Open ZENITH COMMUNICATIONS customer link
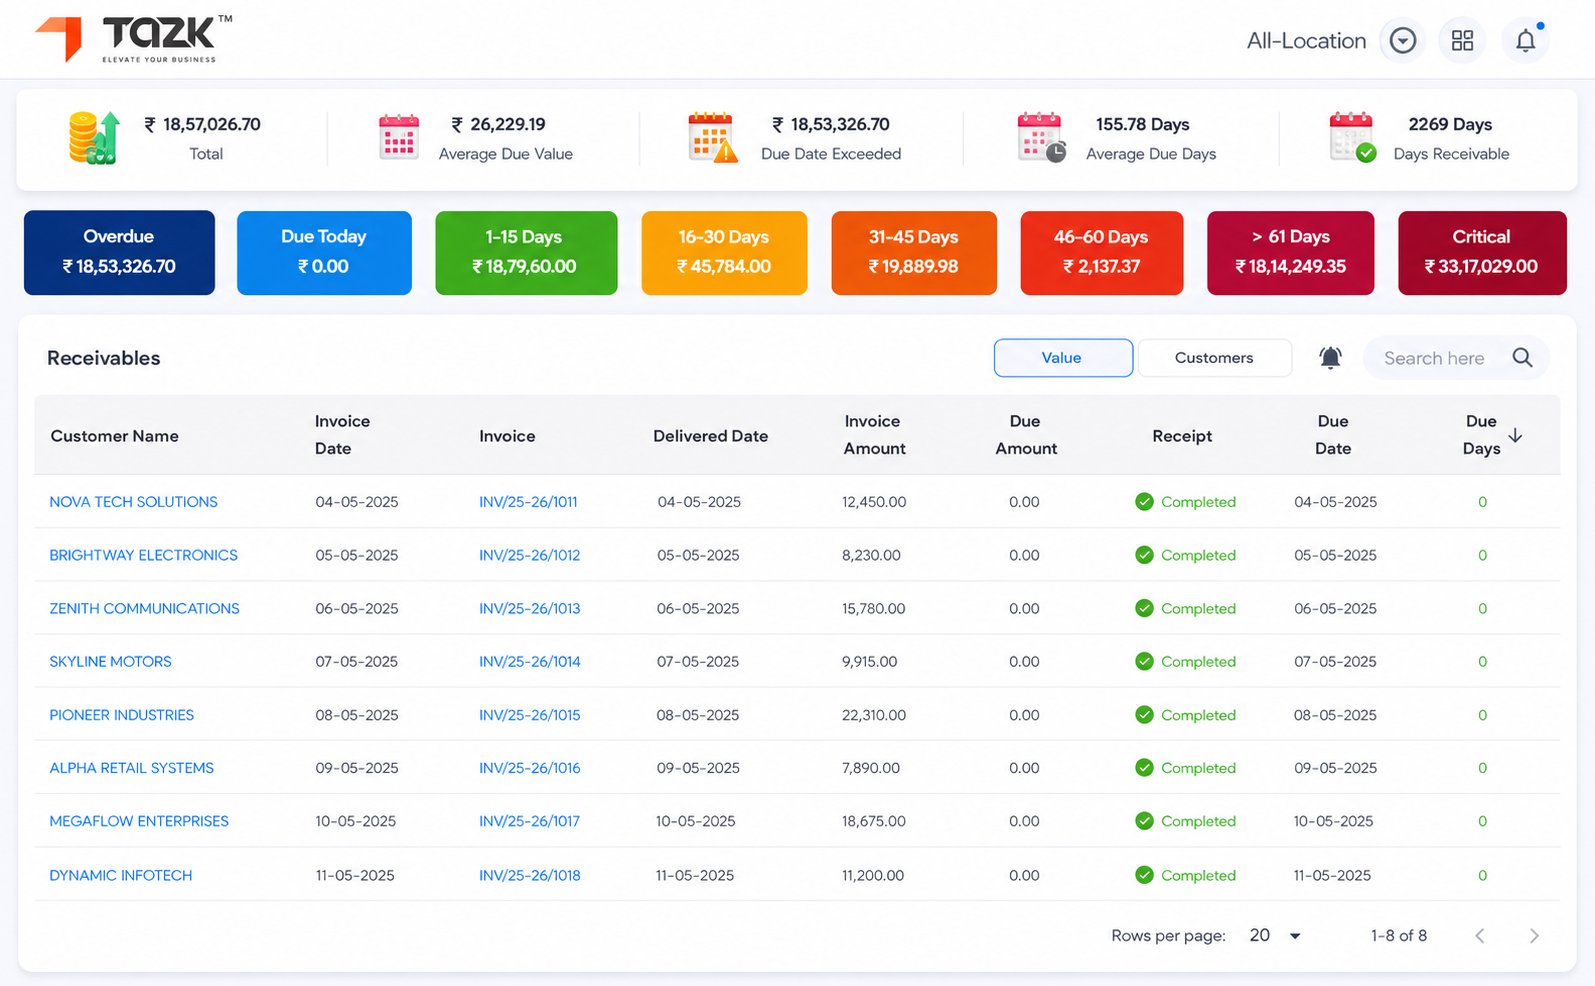Viewport: 1595px width, 986px height. 144,608
